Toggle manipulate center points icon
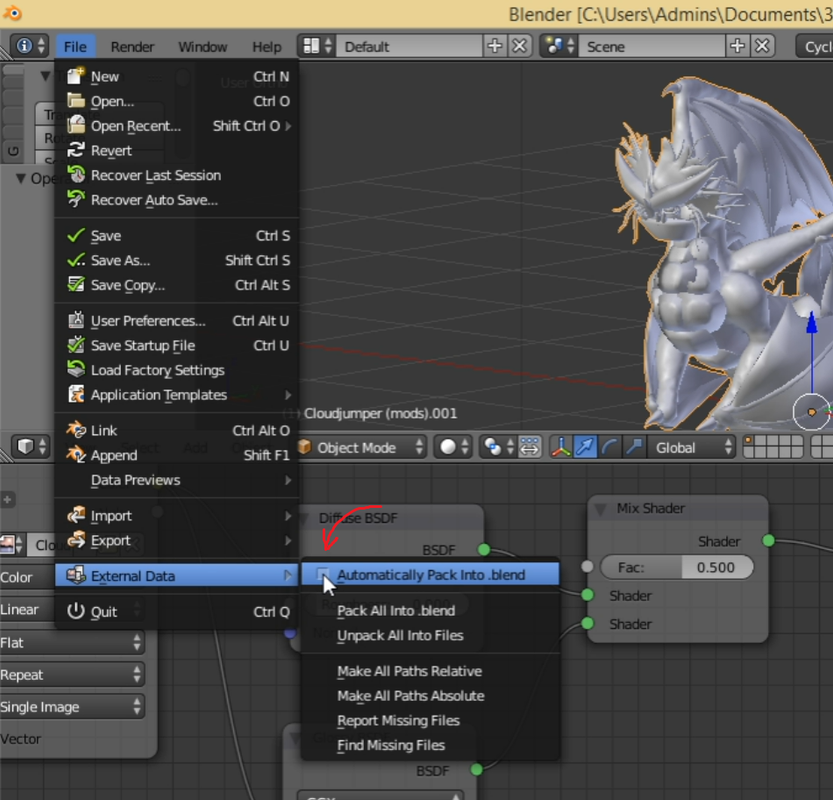Screen dimensions: 833x800 pos(529,447)
